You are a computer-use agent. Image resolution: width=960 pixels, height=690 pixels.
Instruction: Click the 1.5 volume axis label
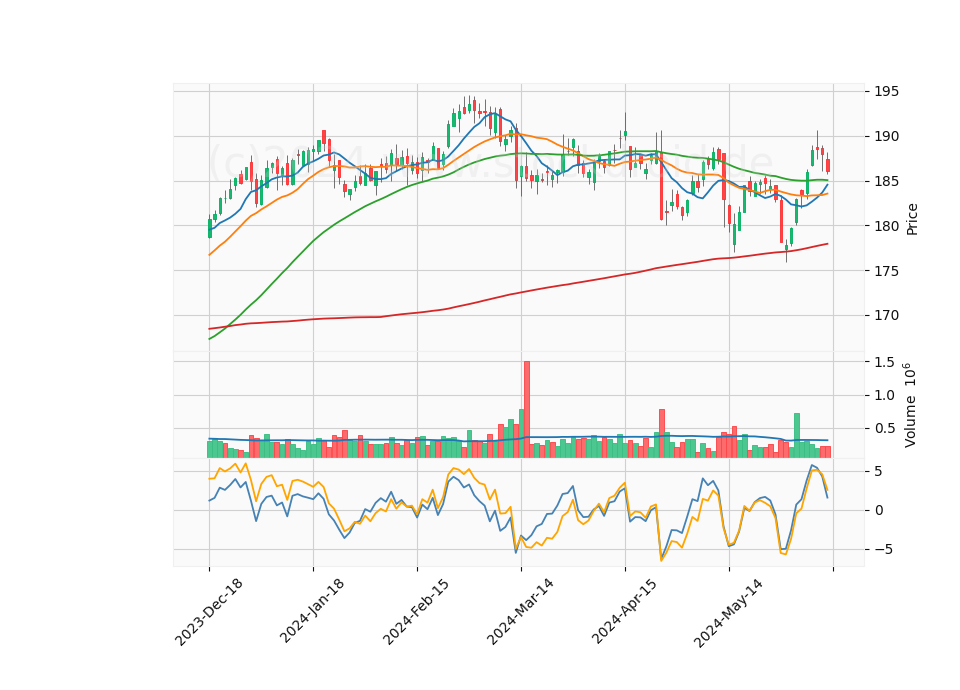pyautogui.click(x=883, y=362)
